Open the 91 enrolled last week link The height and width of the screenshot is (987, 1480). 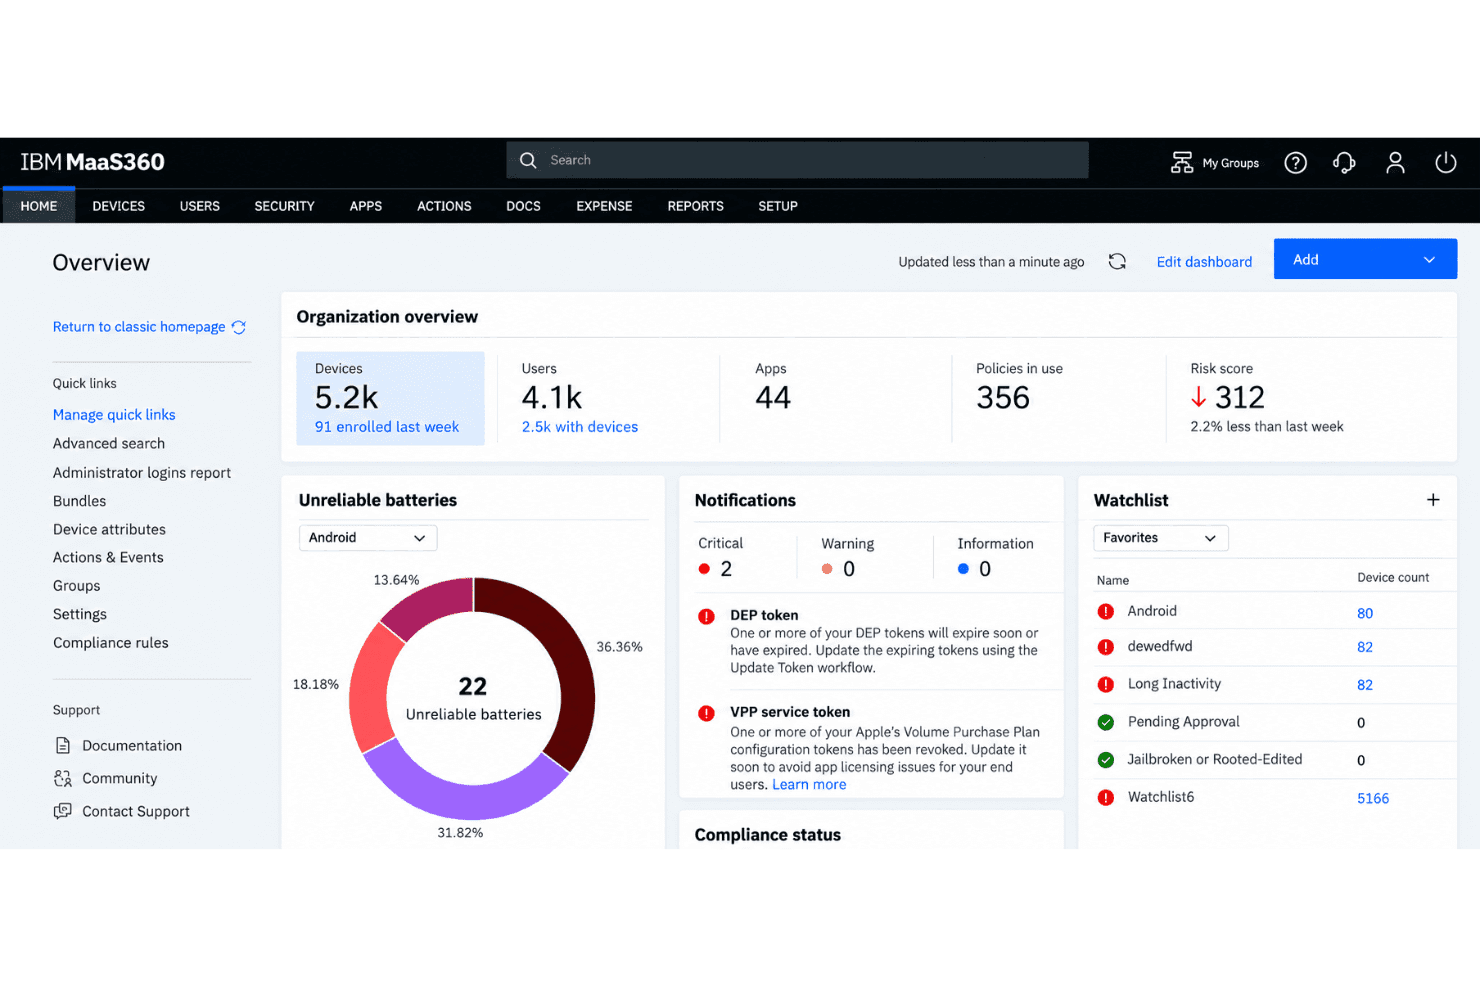[x=387, y=427]
